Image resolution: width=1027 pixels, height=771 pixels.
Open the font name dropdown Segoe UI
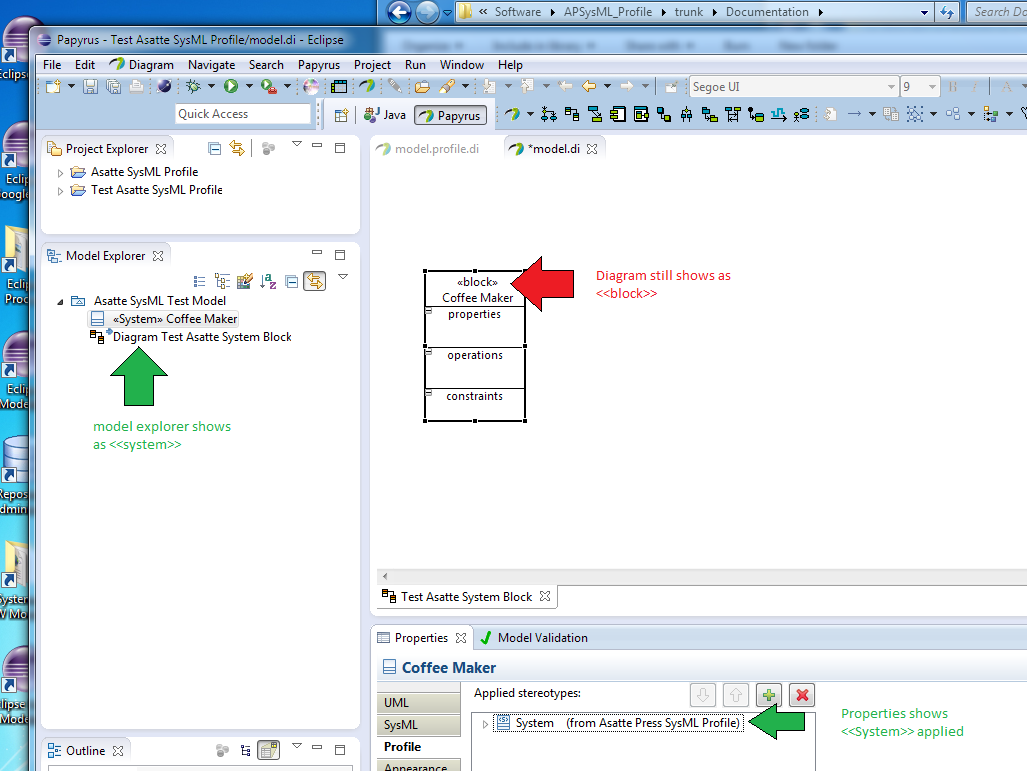point(891,86)
